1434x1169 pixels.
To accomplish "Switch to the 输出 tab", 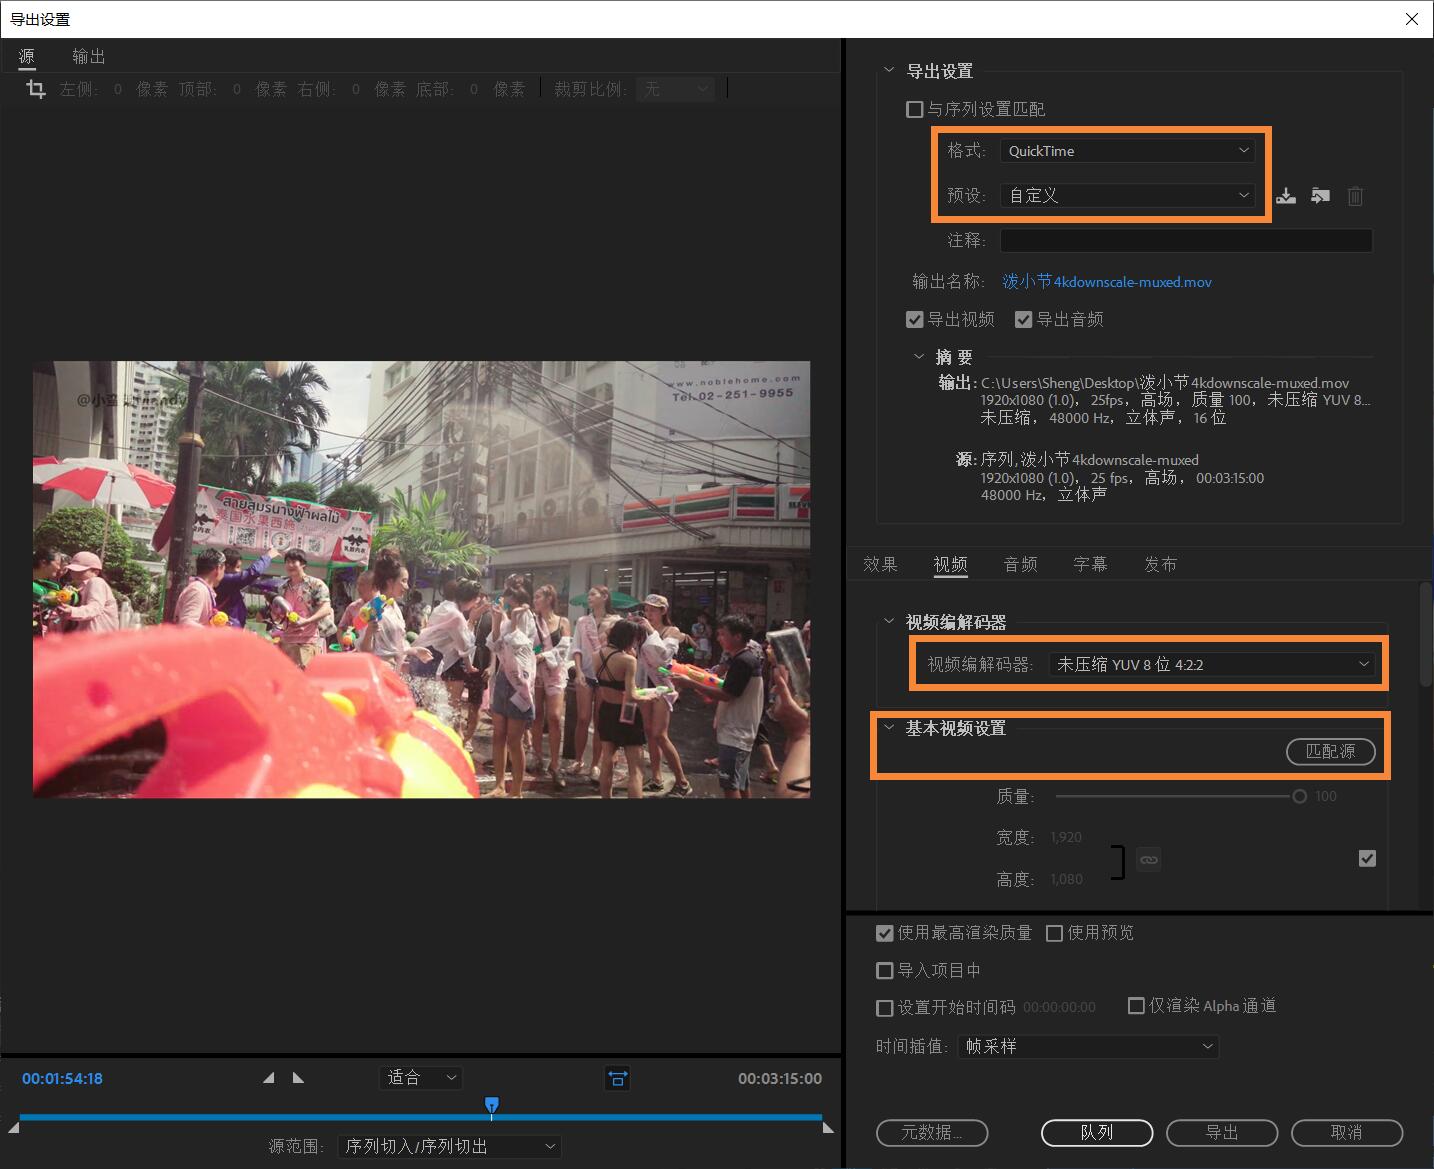I will point(88,56).
